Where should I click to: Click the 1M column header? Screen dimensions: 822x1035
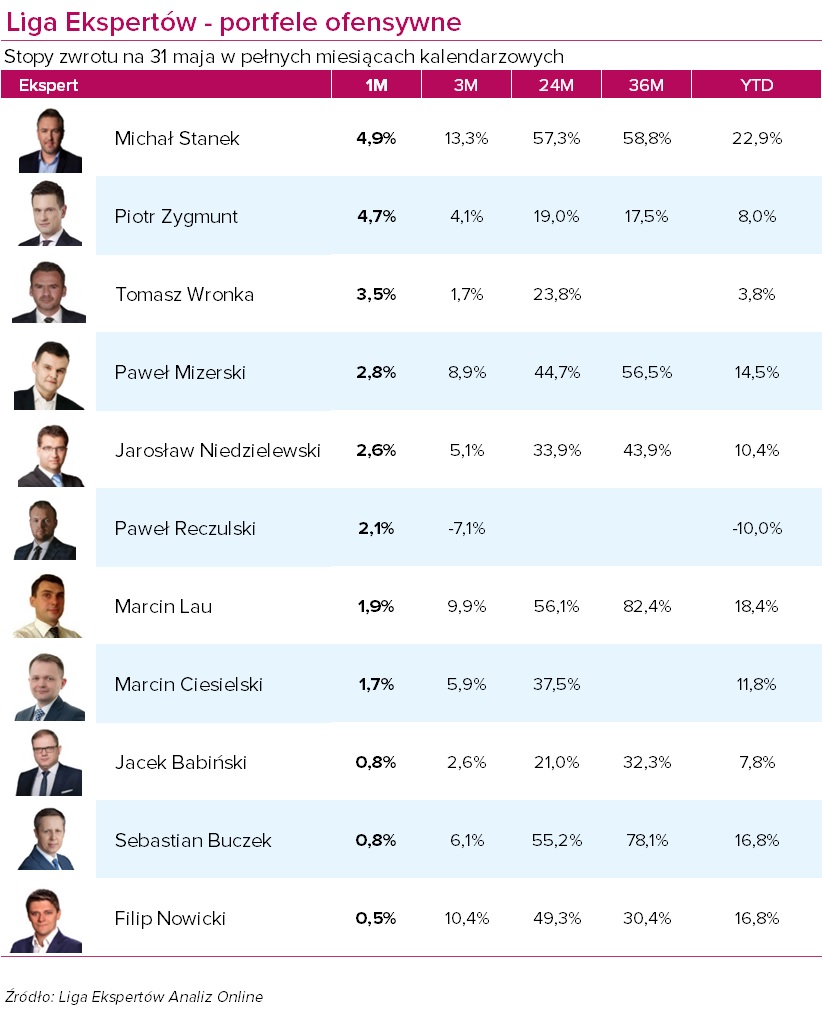tap(376, 85)
